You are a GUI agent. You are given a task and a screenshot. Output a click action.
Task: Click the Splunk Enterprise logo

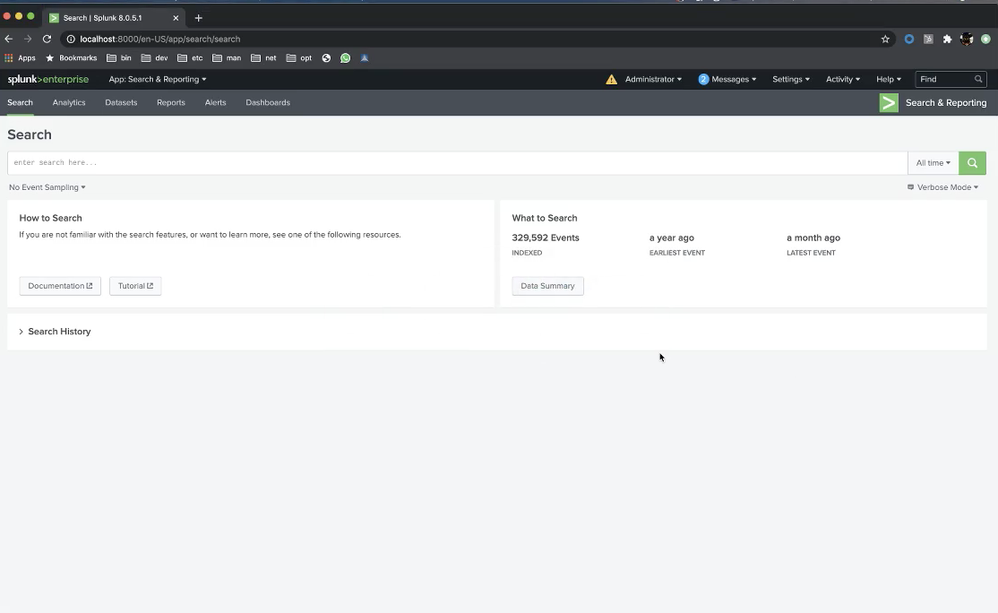click(x=48, y=80)
